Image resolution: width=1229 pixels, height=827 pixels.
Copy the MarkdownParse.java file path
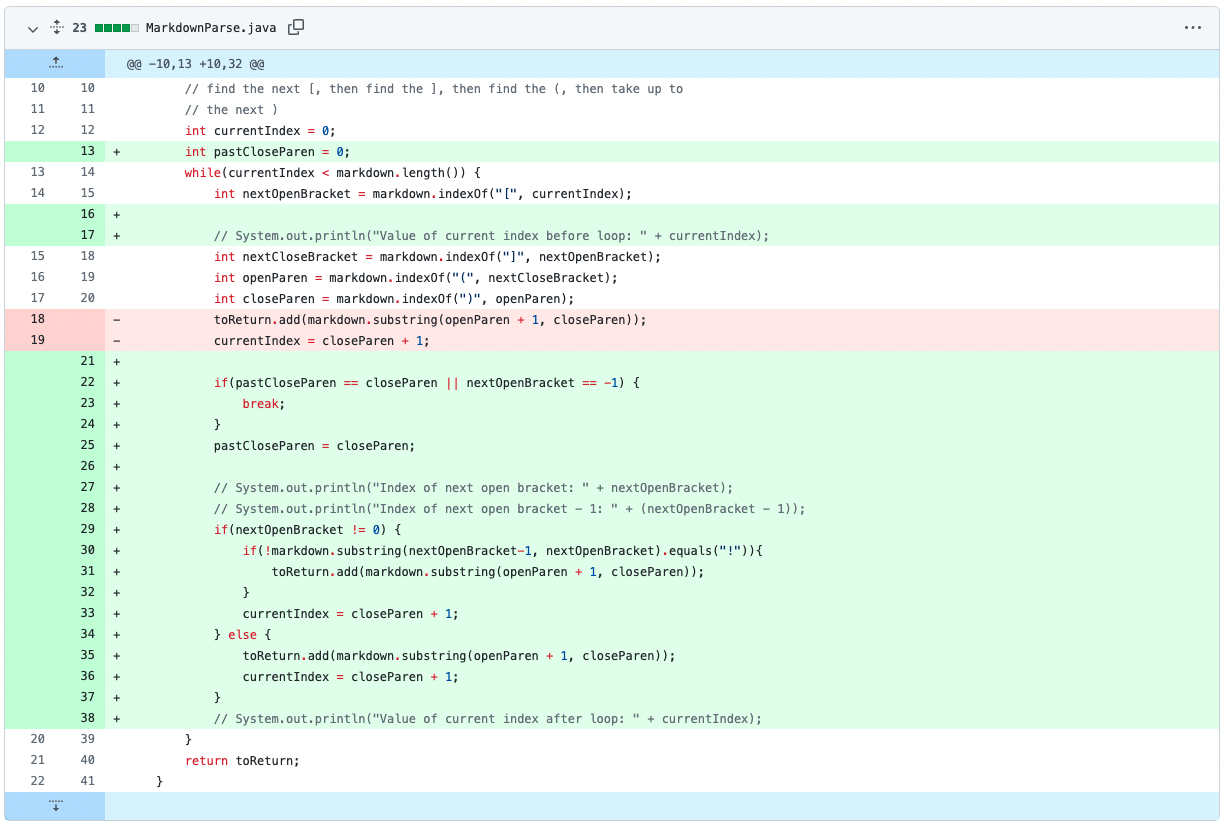pos(296,28)
